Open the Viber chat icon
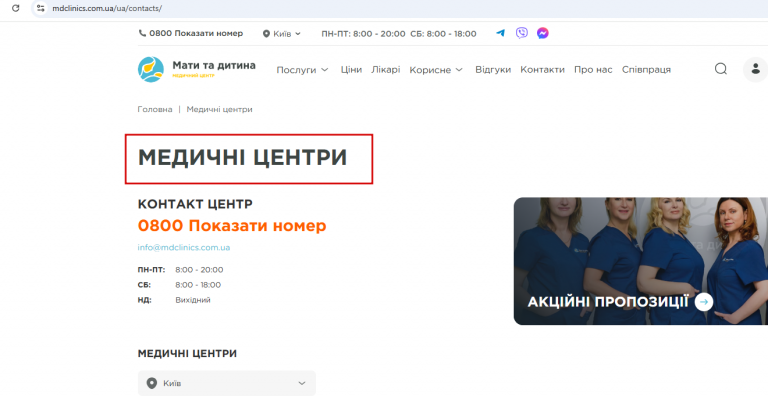The height and width of the screenshot is (396, 768). pyautogui.click(x=522, y=33)
